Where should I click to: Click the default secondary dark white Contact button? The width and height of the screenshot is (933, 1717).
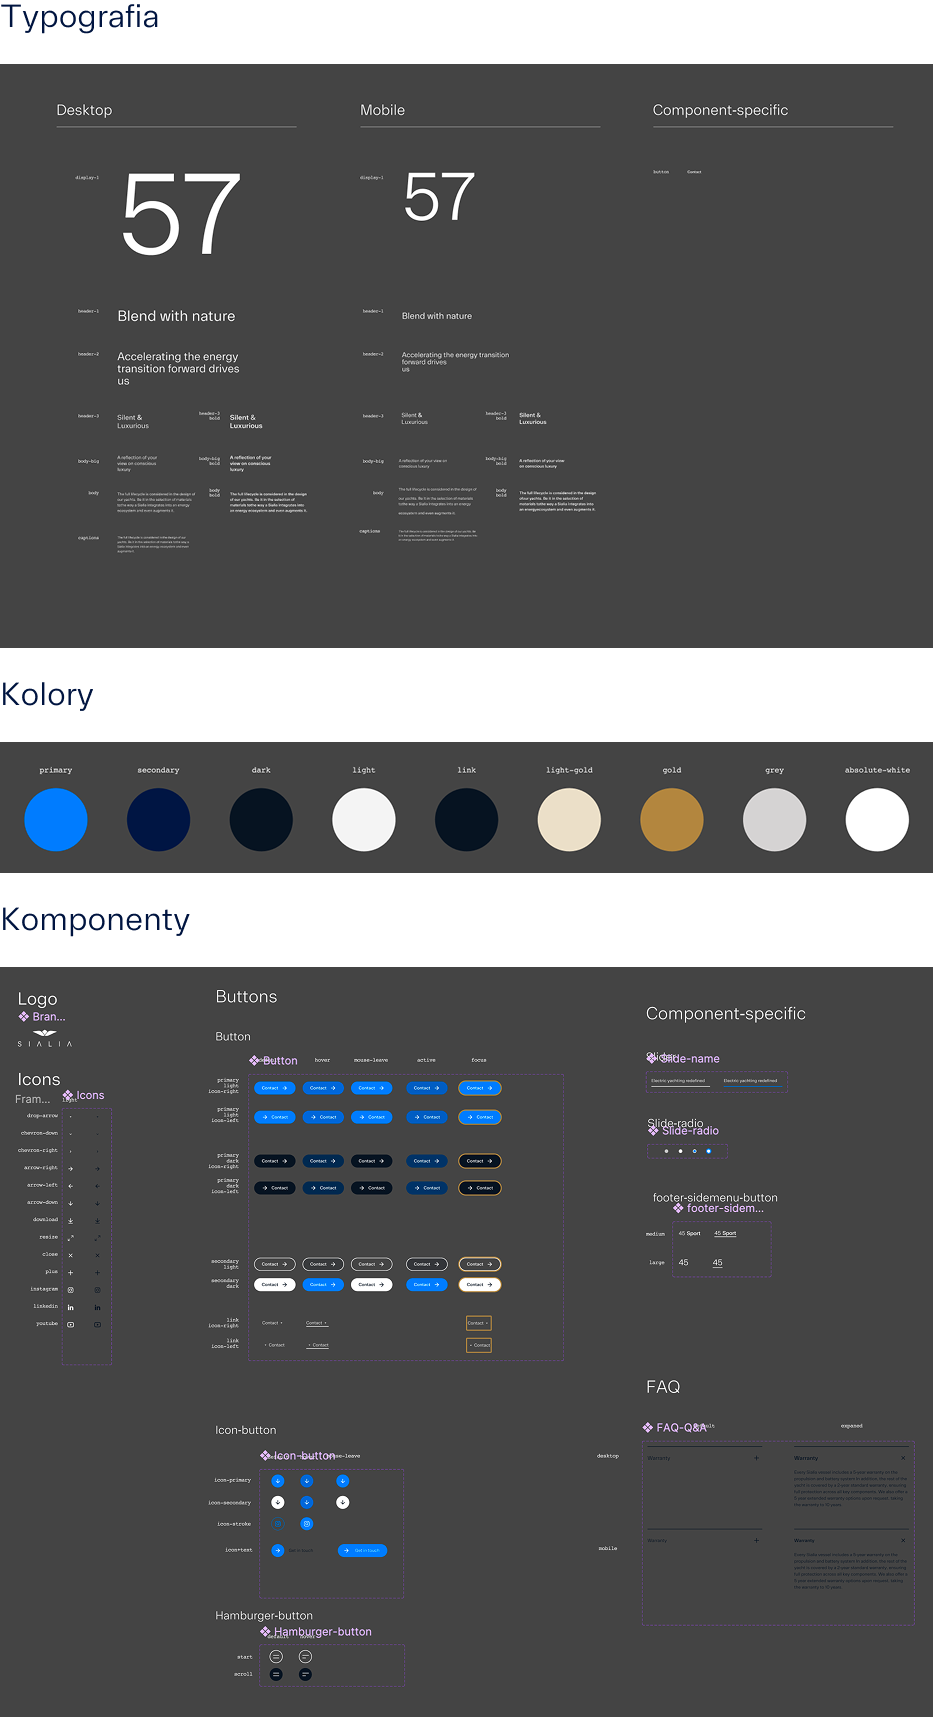click(x=274, y=1284)
